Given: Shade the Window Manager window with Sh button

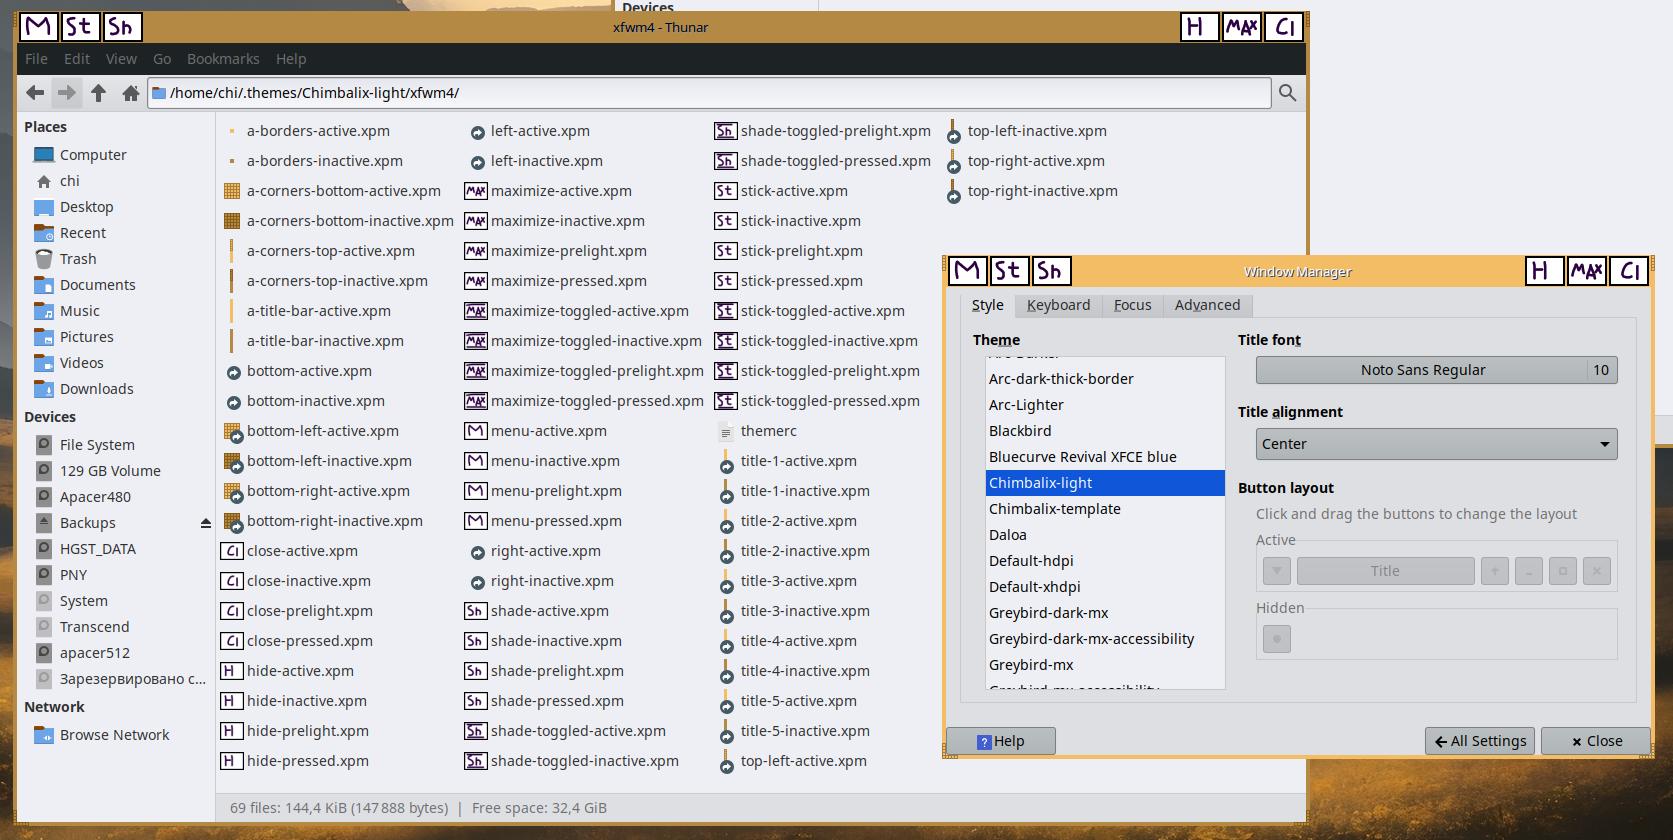Looking at the screenshot, I should 1050,271.
